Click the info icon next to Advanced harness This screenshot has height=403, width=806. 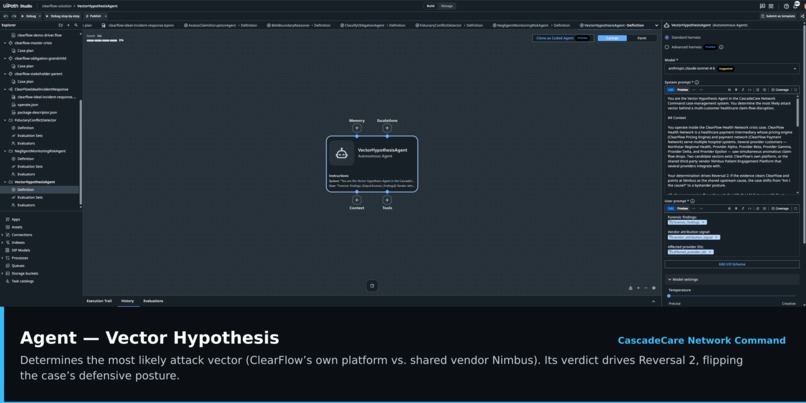point(721,47)
